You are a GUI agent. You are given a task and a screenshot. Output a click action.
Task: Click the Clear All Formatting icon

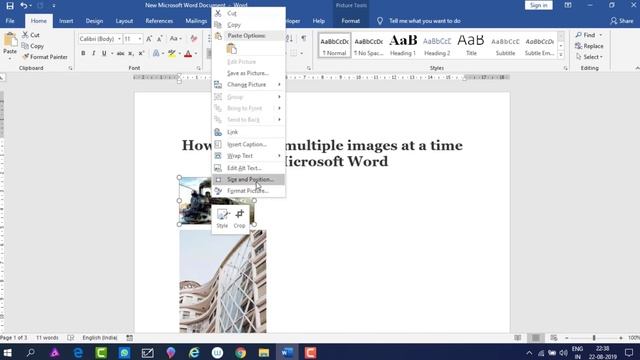coord(193,39)
